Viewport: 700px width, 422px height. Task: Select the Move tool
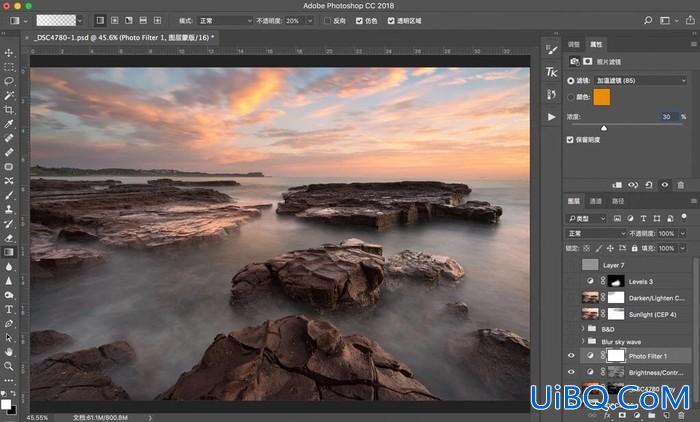point(8,53)
